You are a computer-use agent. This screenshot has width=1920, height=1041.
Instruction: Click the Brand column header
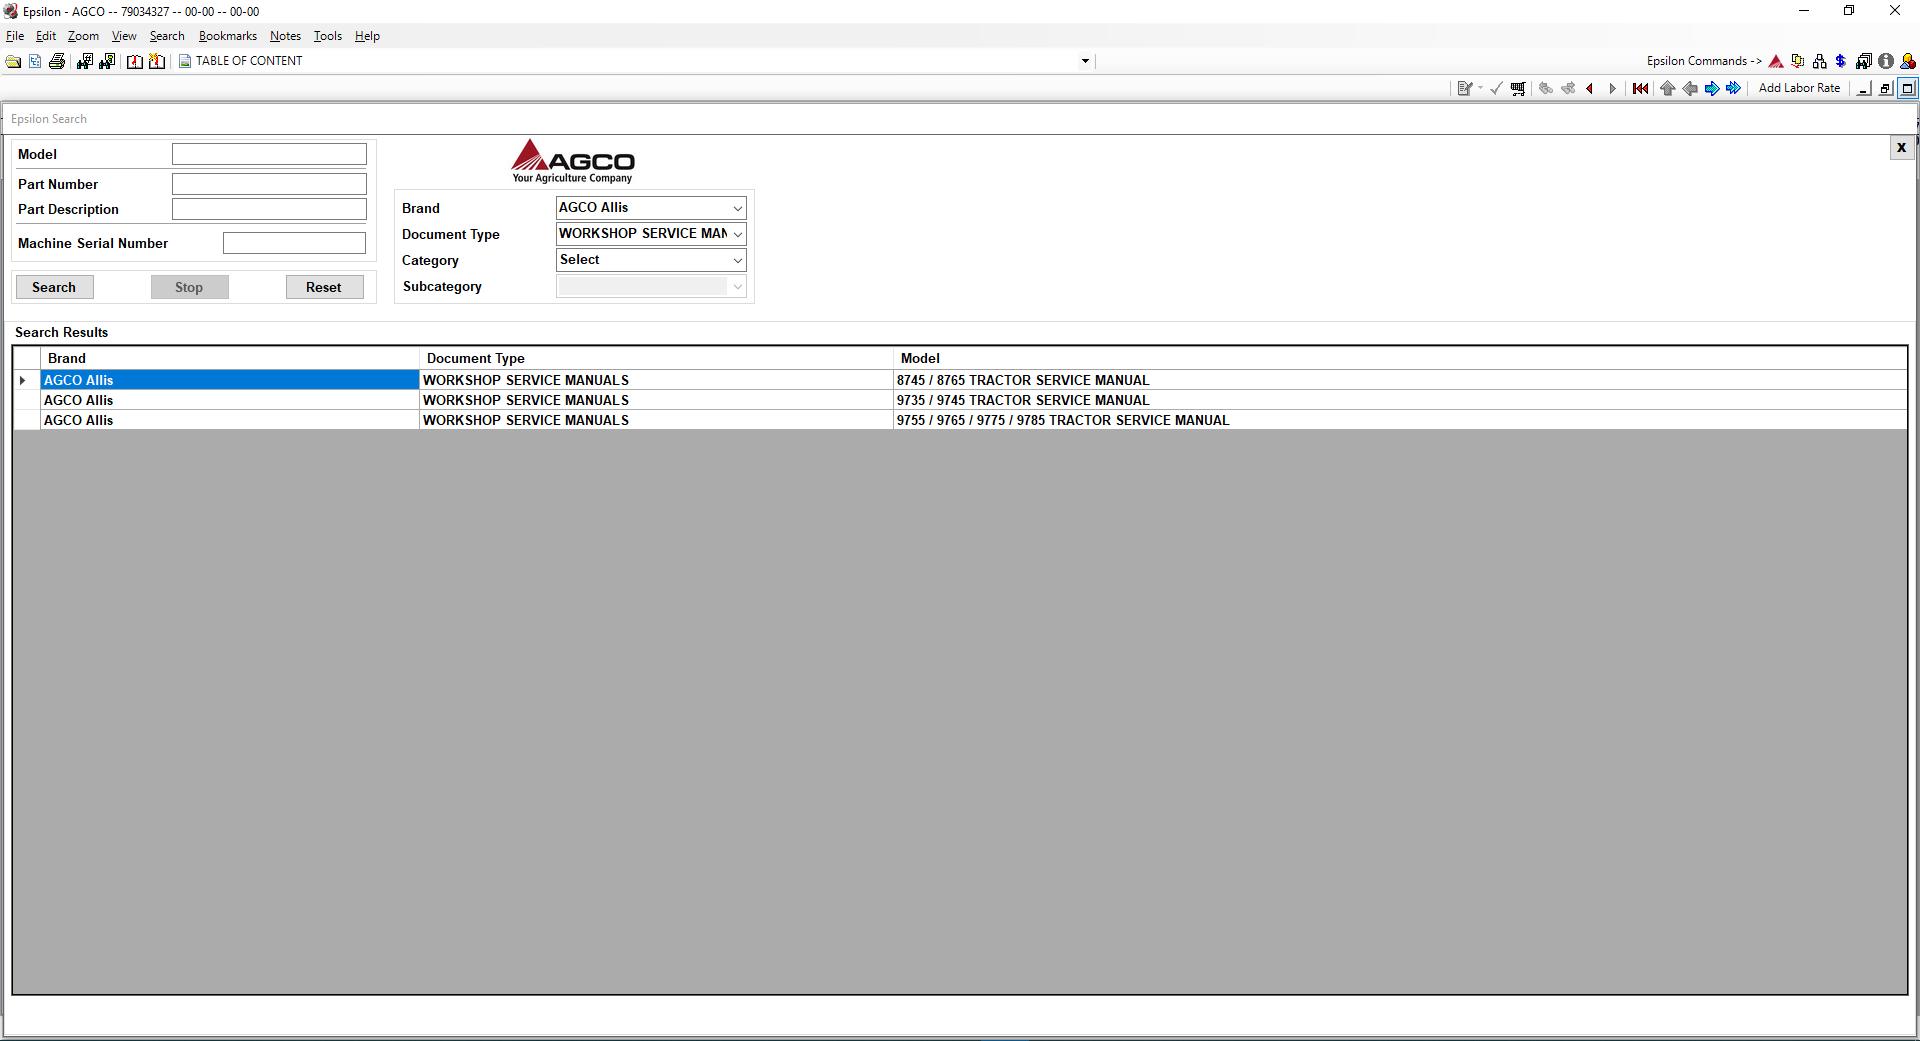click(230, 358)
